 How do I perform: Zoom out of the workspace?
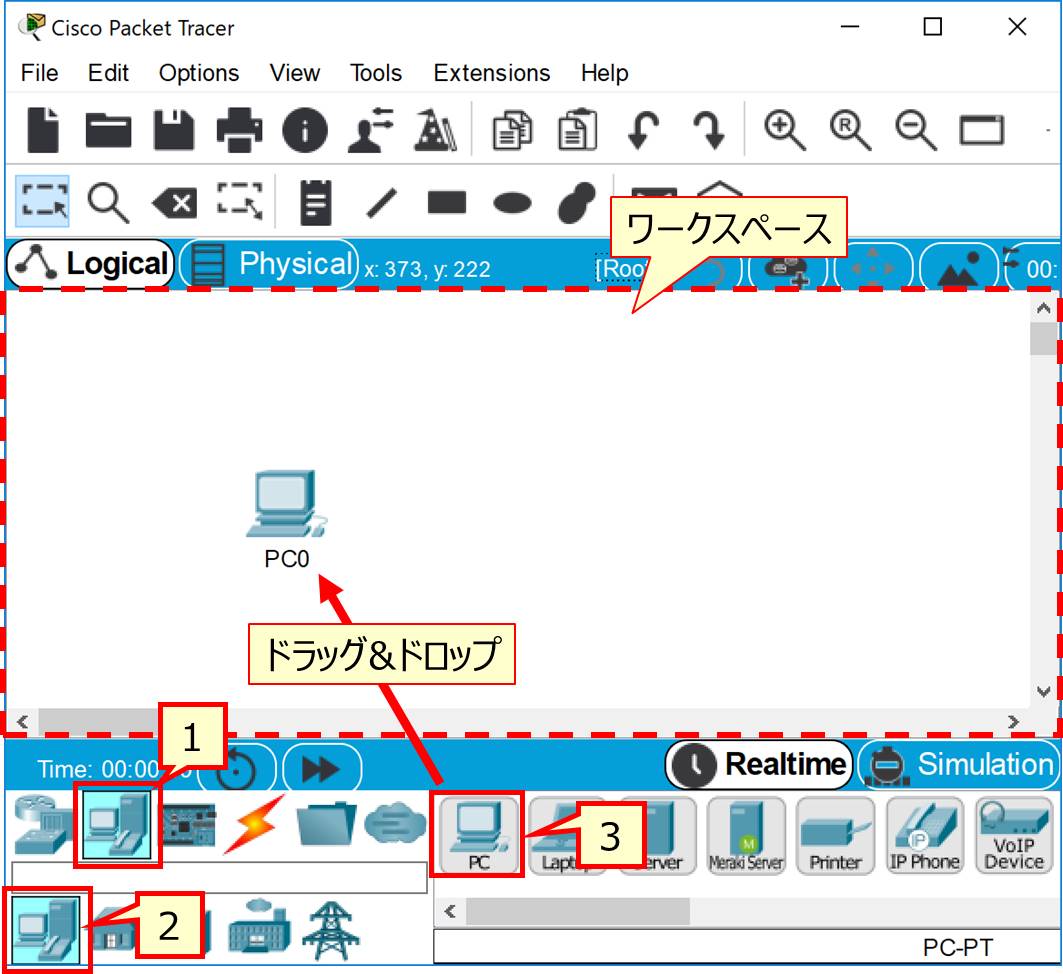(915, 129)
